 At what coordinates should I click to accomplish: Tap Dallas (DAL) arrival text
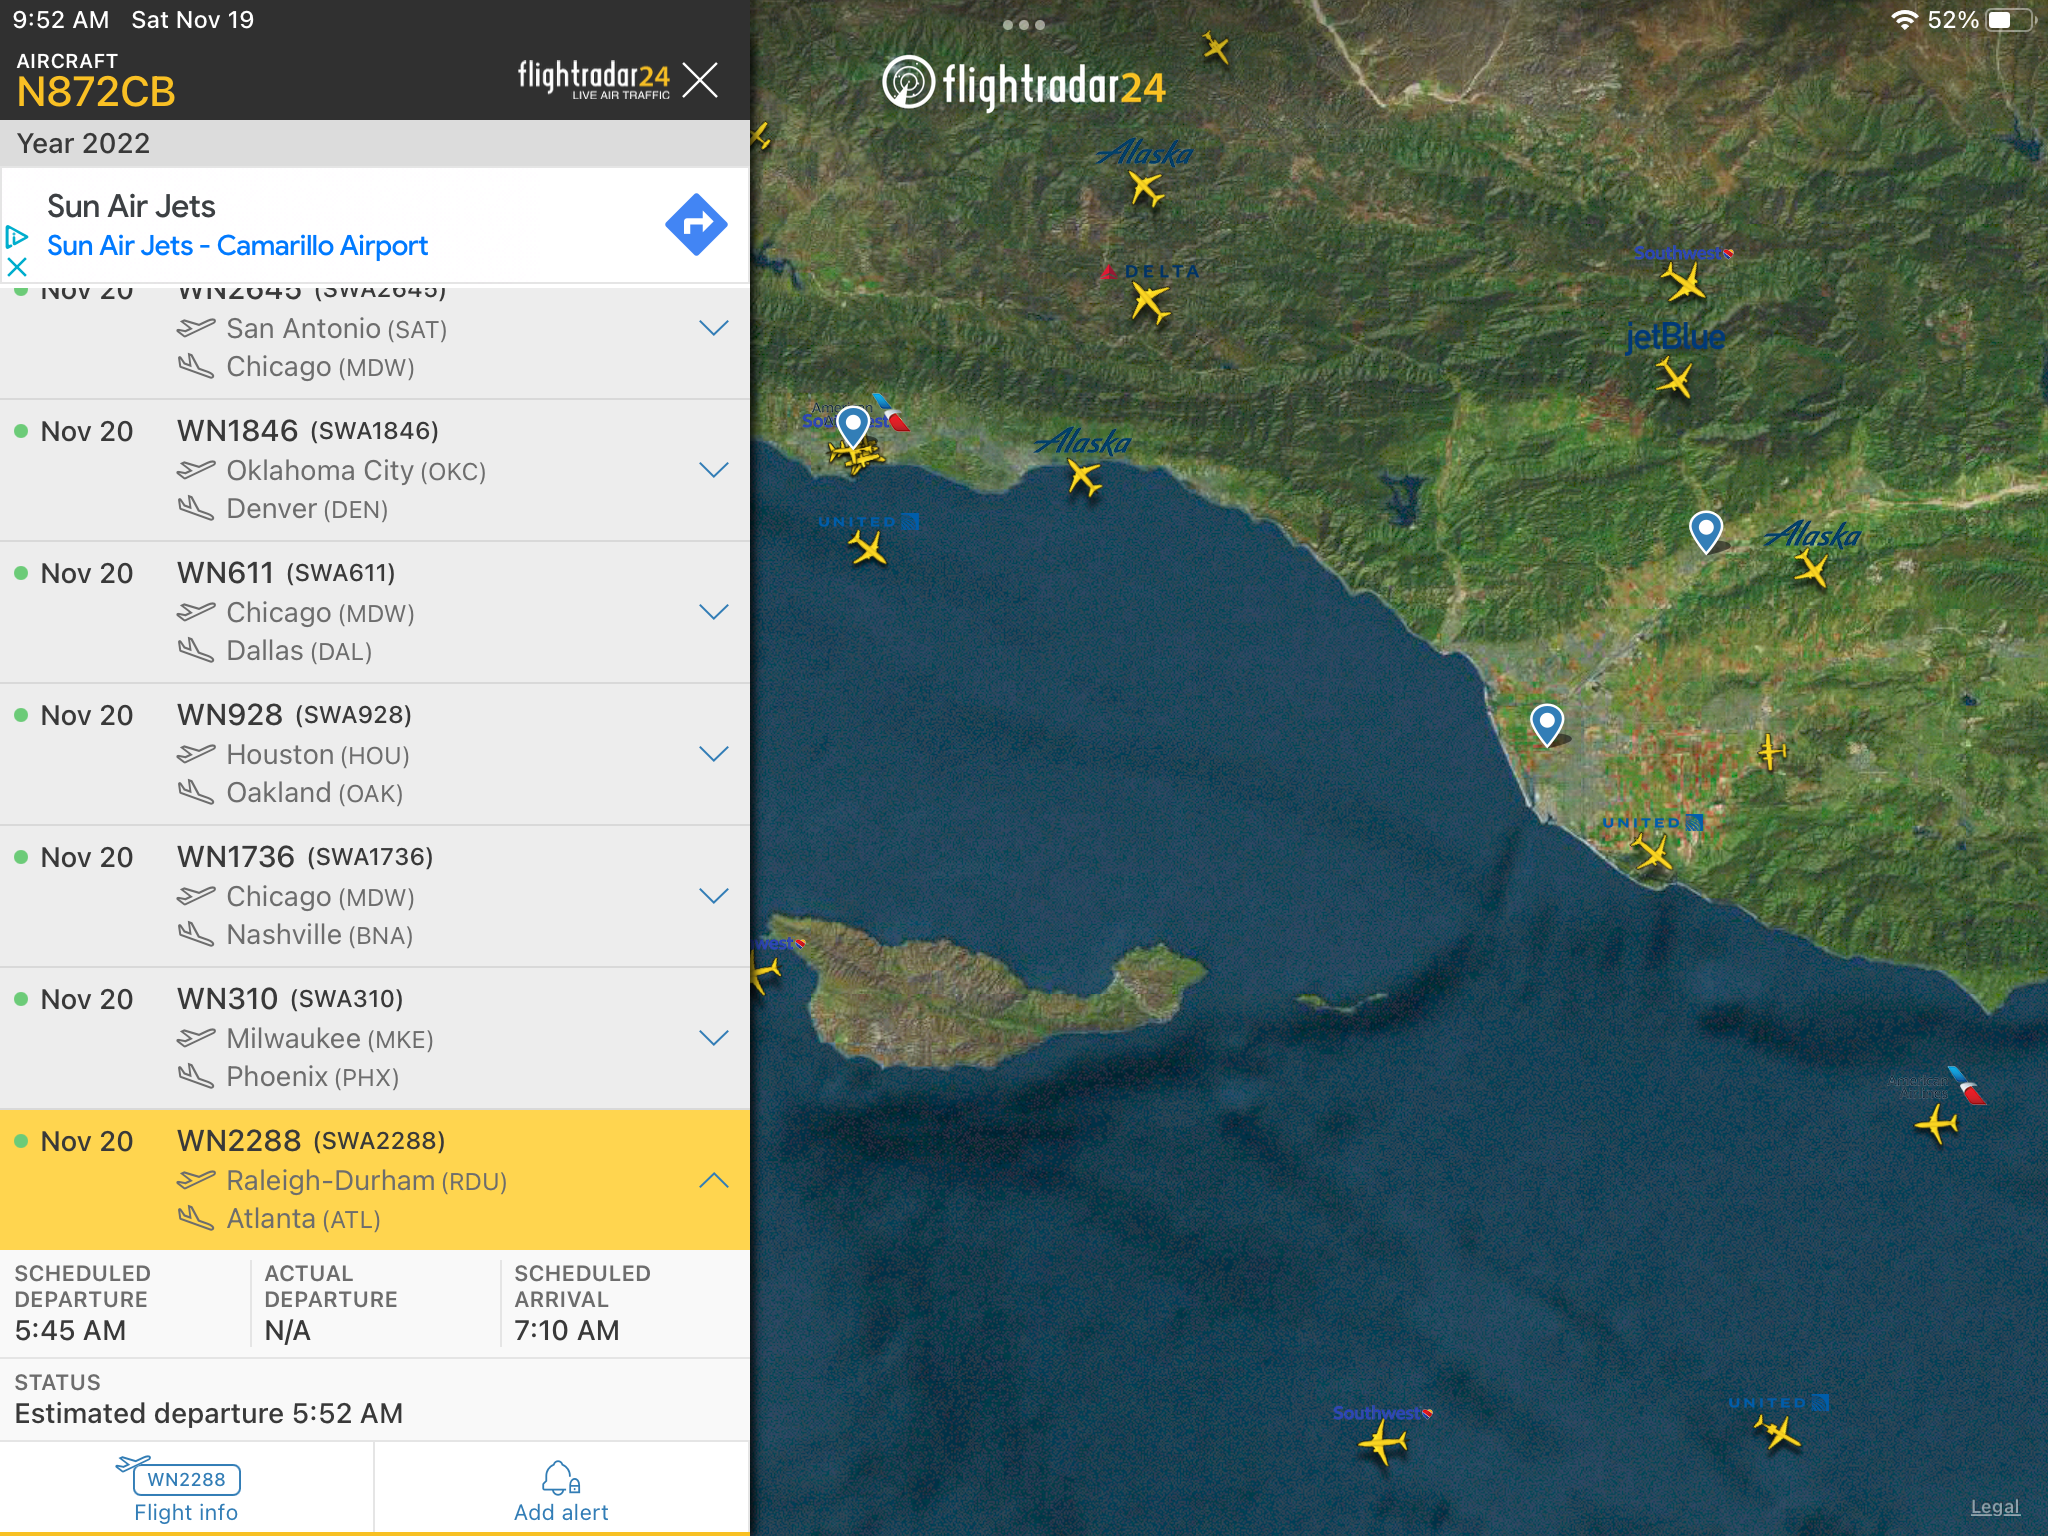tap(299, 651)
